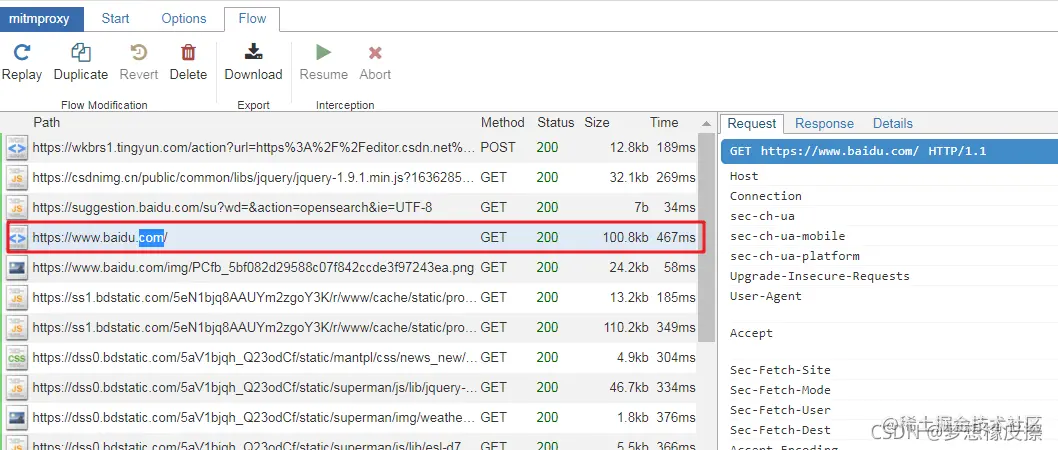Click the Resume interception icon
Viewport: 1058px width, 450px height.
[324, 52]
